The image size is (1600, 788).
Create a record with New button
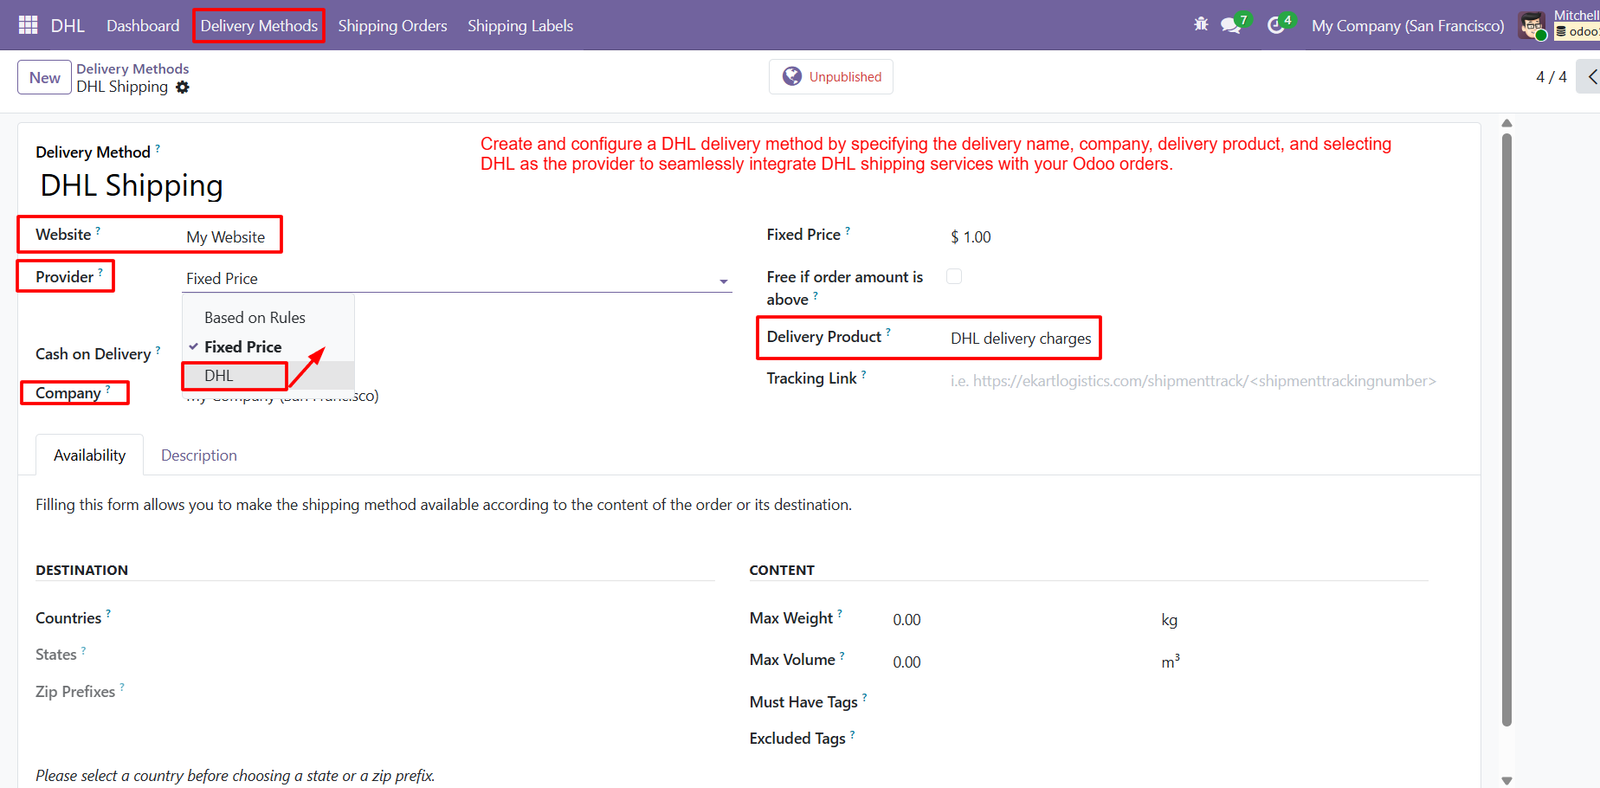44,77
